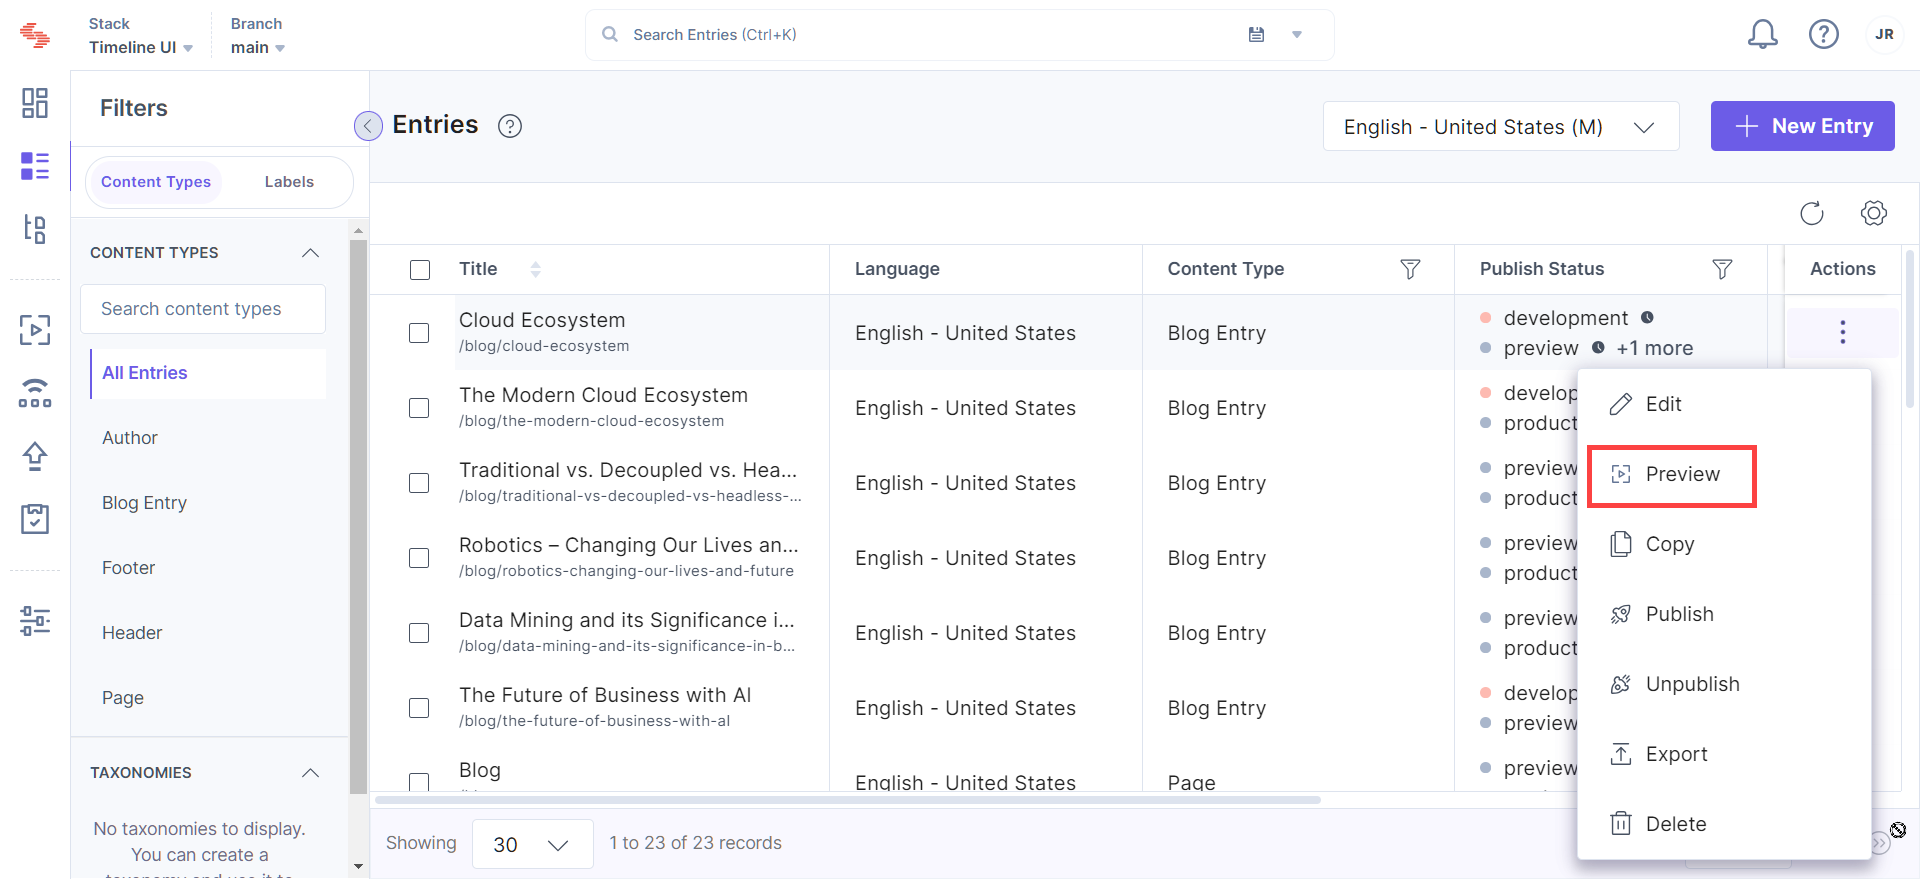This screenshot has width=1920, height=879.
Task: Open English - United States language dropdown
Action: click(1500, 127)
